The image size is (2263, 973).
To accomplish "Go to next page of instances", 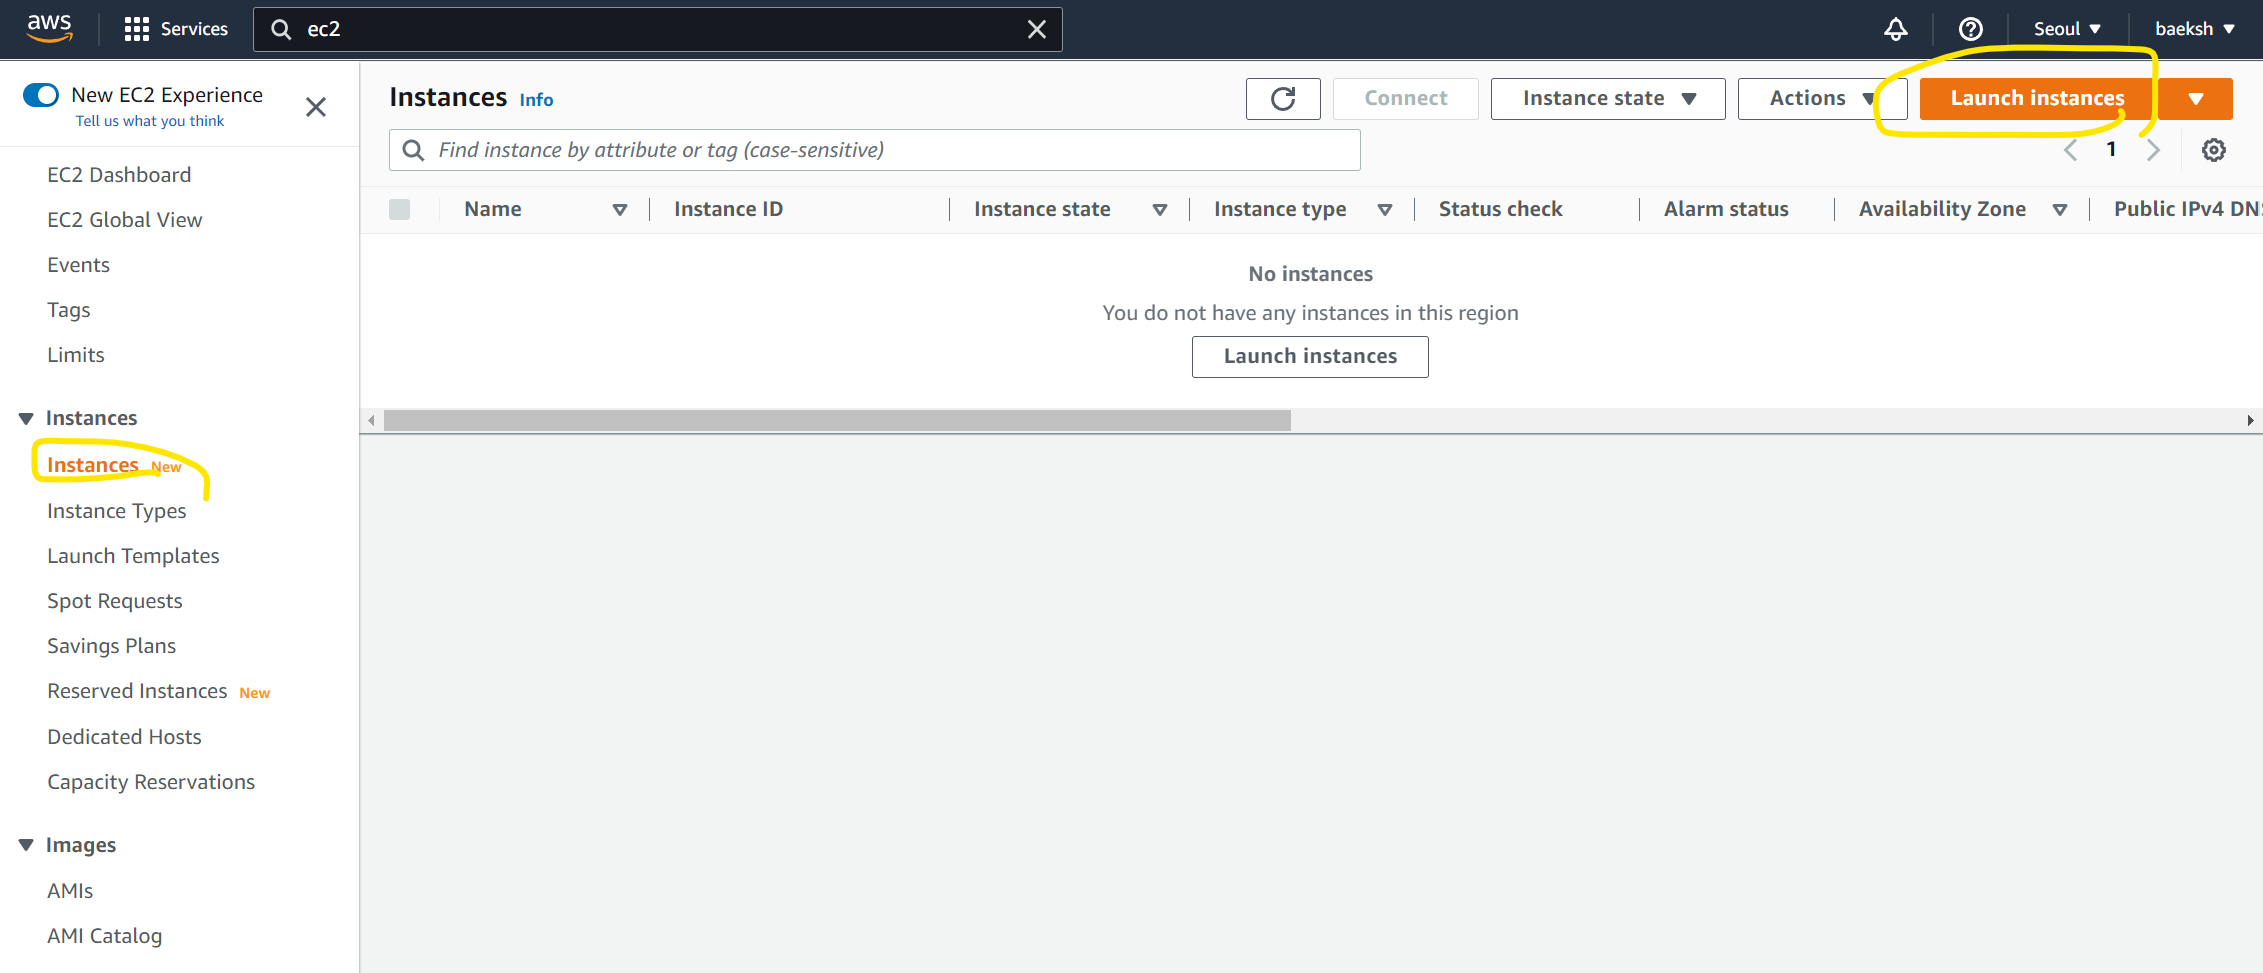I will pyautogui.click(x=2153, y=150).
